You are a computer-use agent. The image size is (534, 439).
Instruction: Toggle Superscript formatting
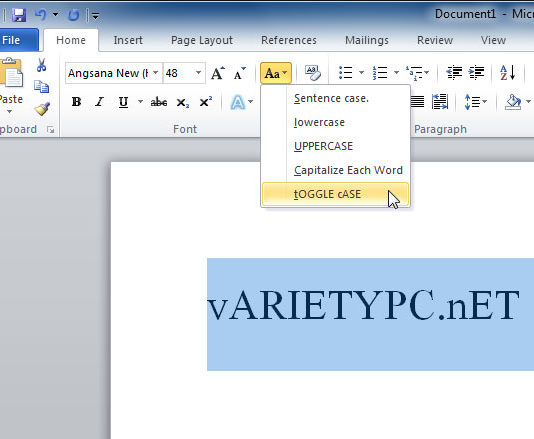click(206, 102)
